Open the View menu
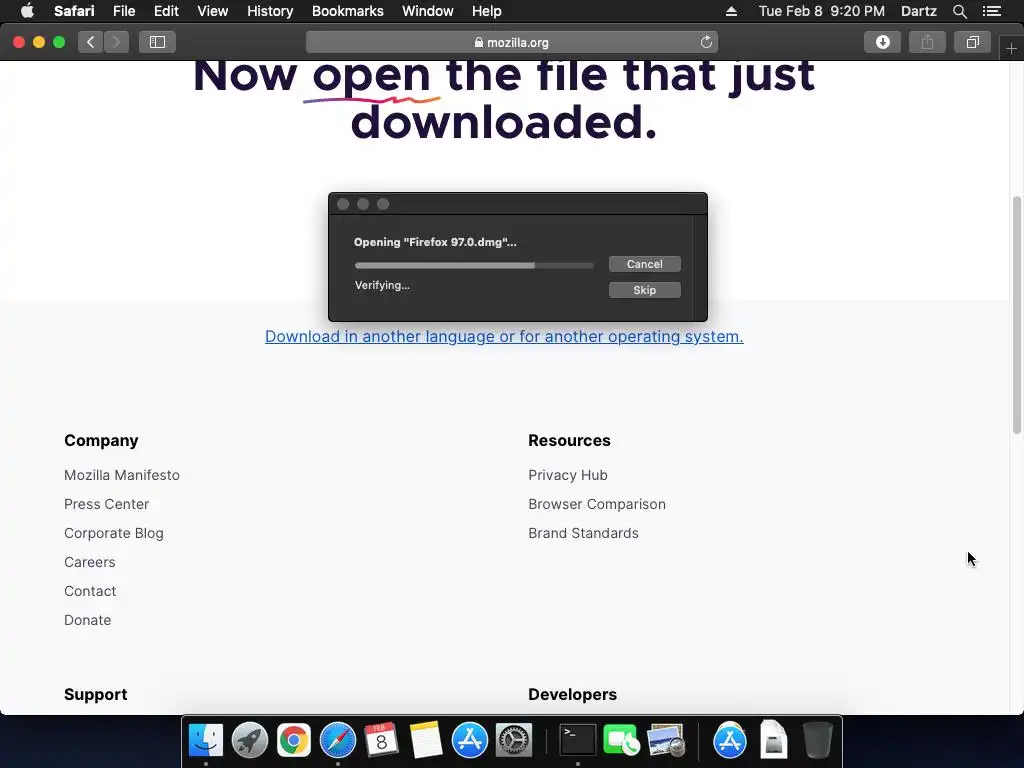Viewport: 1024px width, 768px height. coord(212,11)
